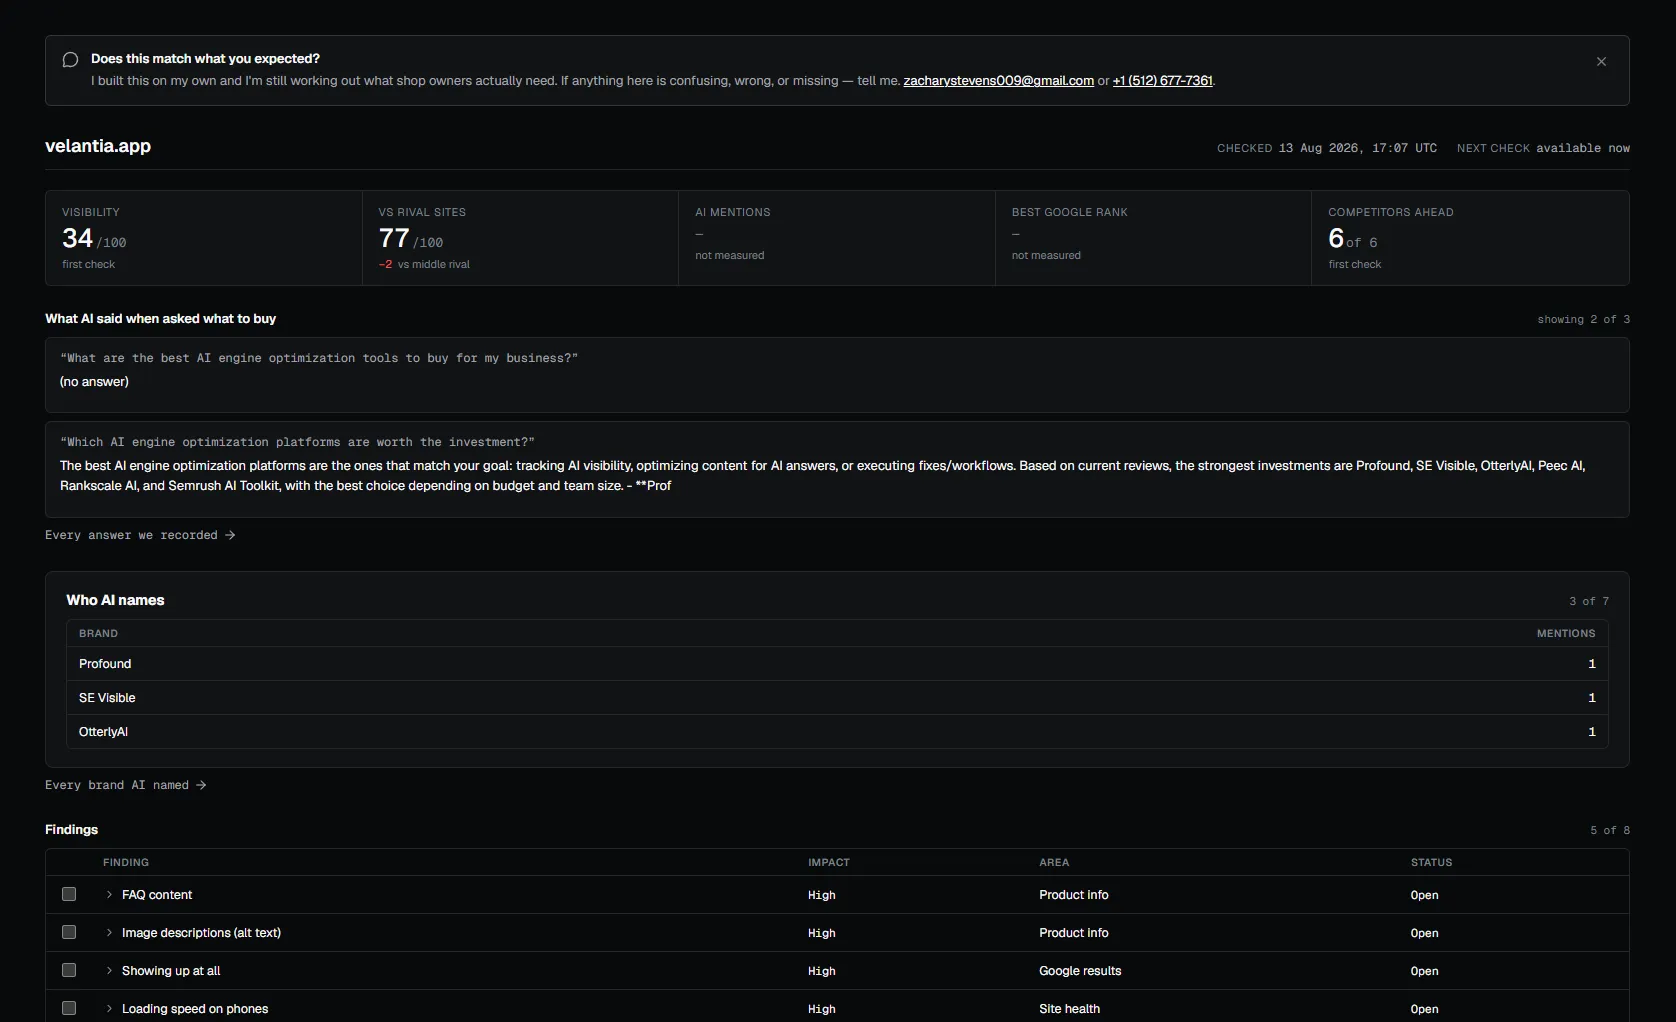
Task: Click the Area column header in Findings
Action: 1054,863
